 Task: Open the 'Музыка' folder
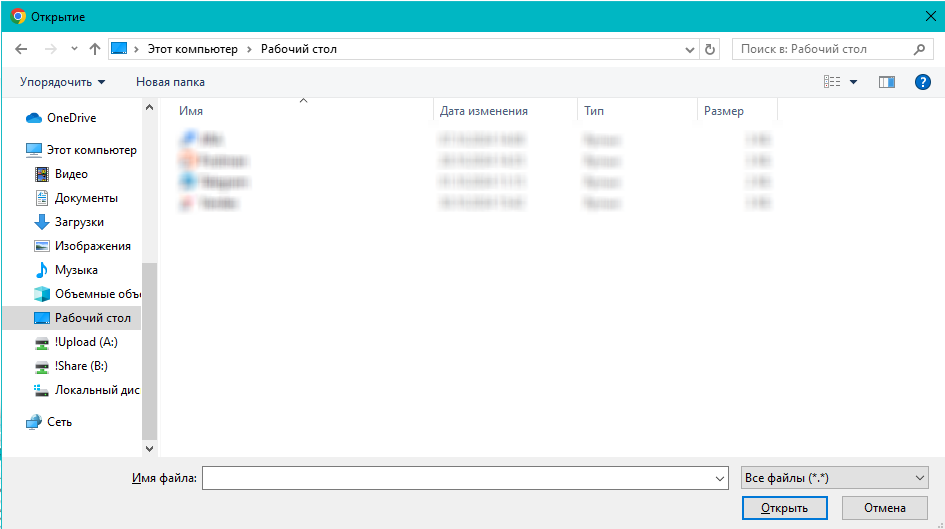pos(76,271)
